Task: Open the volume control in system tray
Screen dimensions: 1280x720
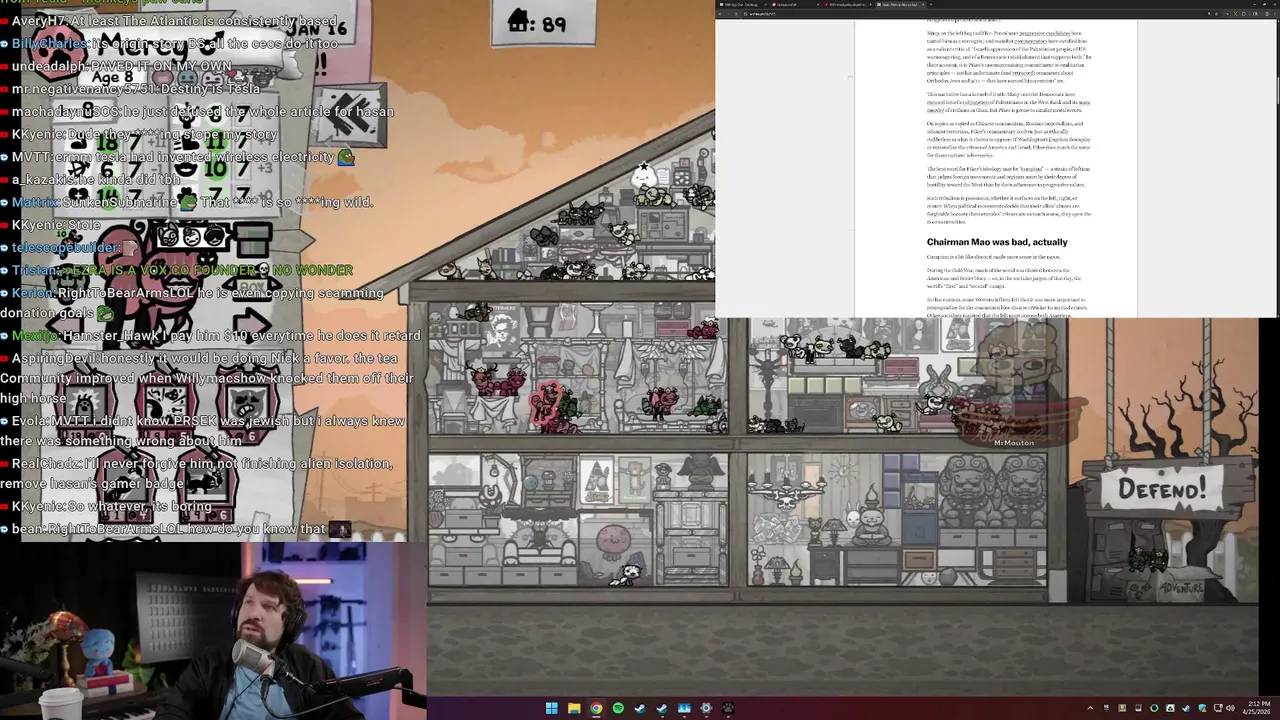Action: [x=1229, y=708]
